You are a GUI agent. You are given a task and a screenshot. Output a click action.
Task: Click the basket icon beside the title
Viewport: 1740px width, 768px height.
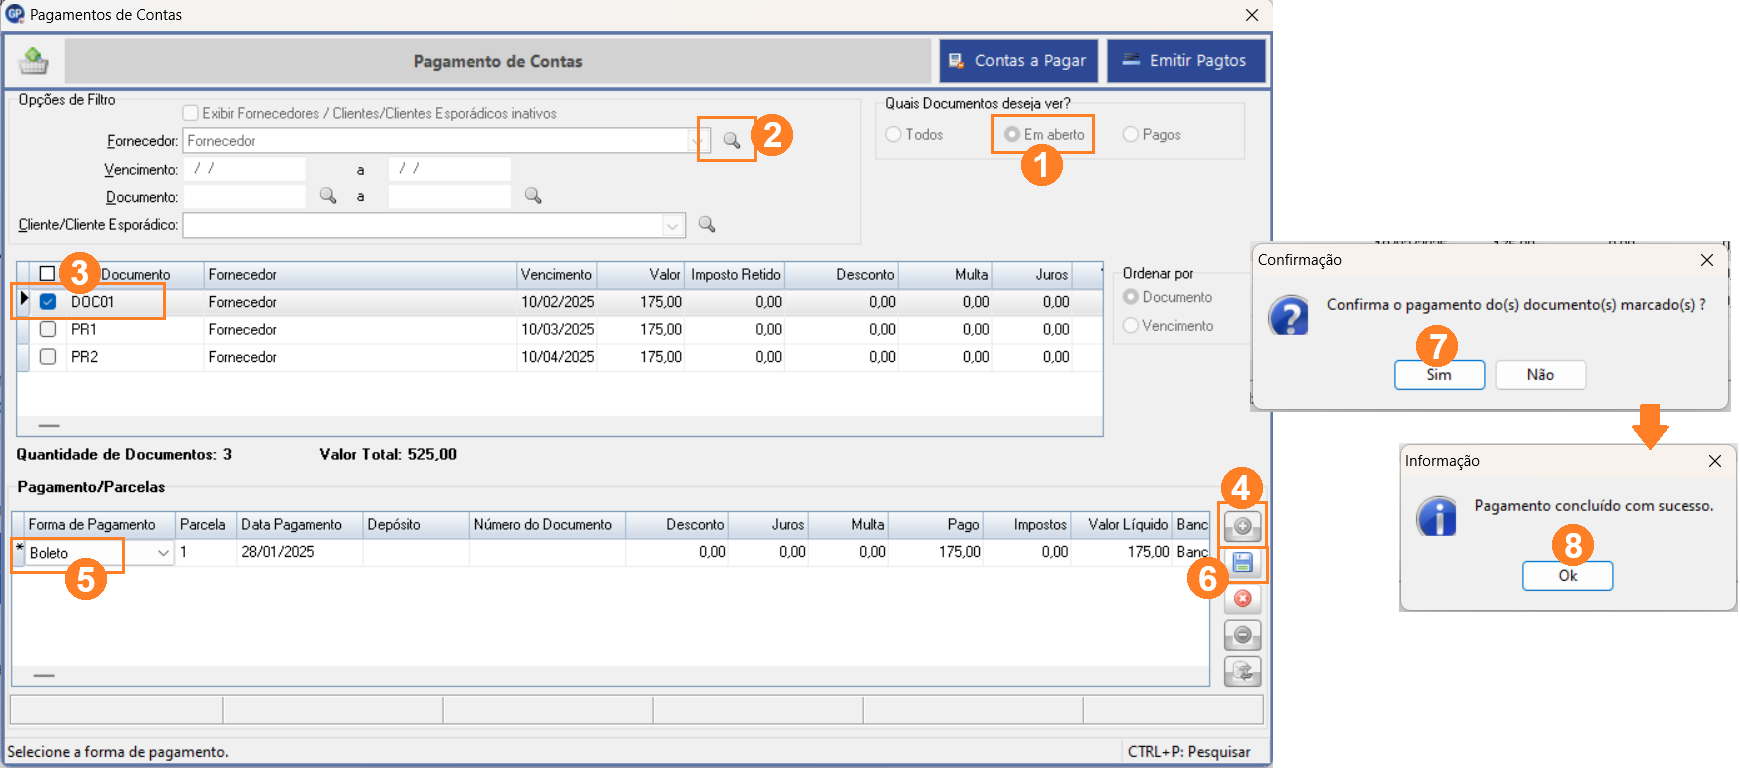pyautogui.click(x=33, y=61)
